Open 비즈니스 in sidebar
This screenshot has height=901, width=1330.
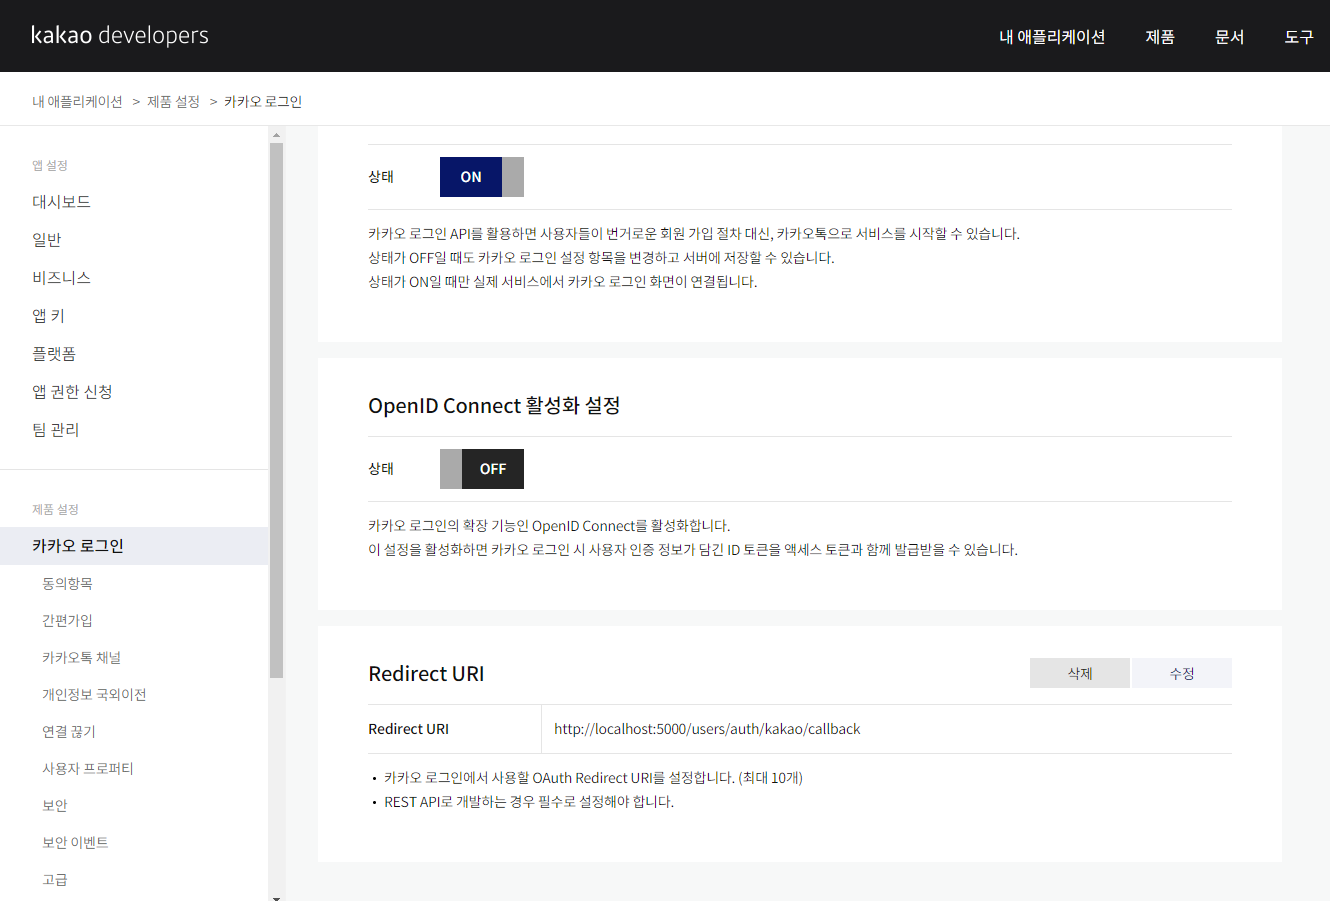pos(61,278)
